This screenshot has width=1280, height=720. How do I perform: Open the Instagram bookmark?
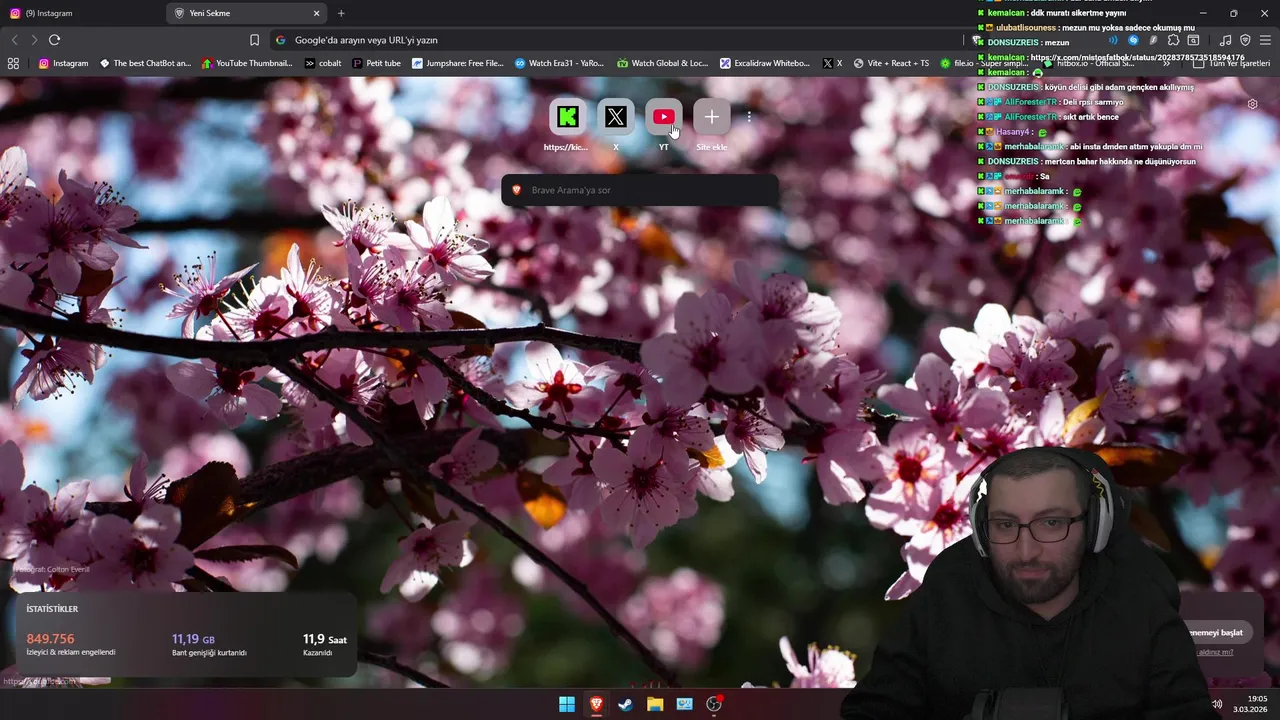[64, 63]
